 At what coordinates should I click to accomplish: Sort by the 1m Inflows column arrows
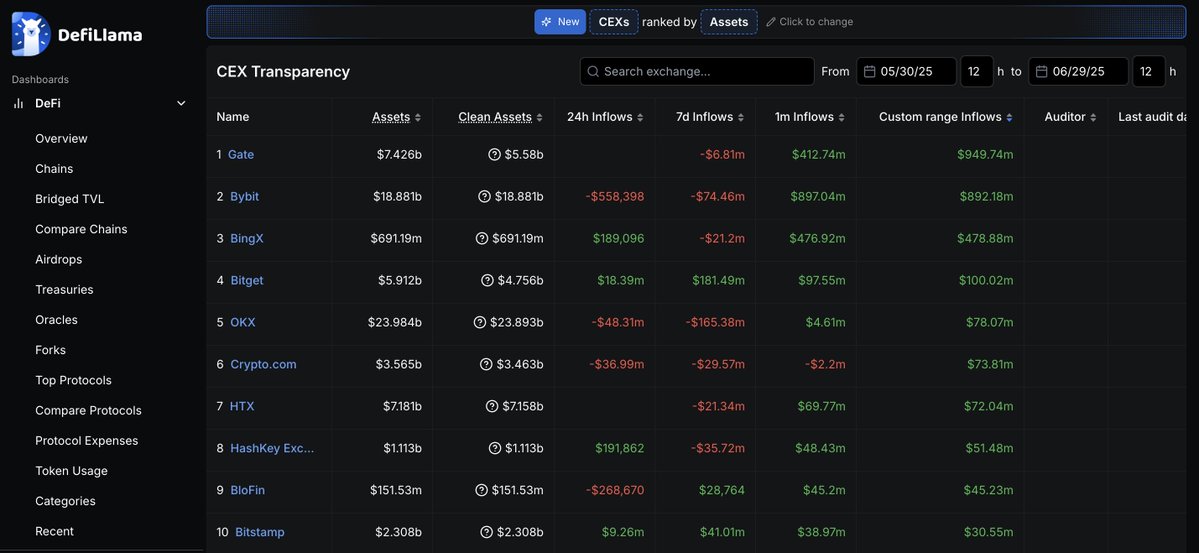pyautogui.click(x=841, y=117)
